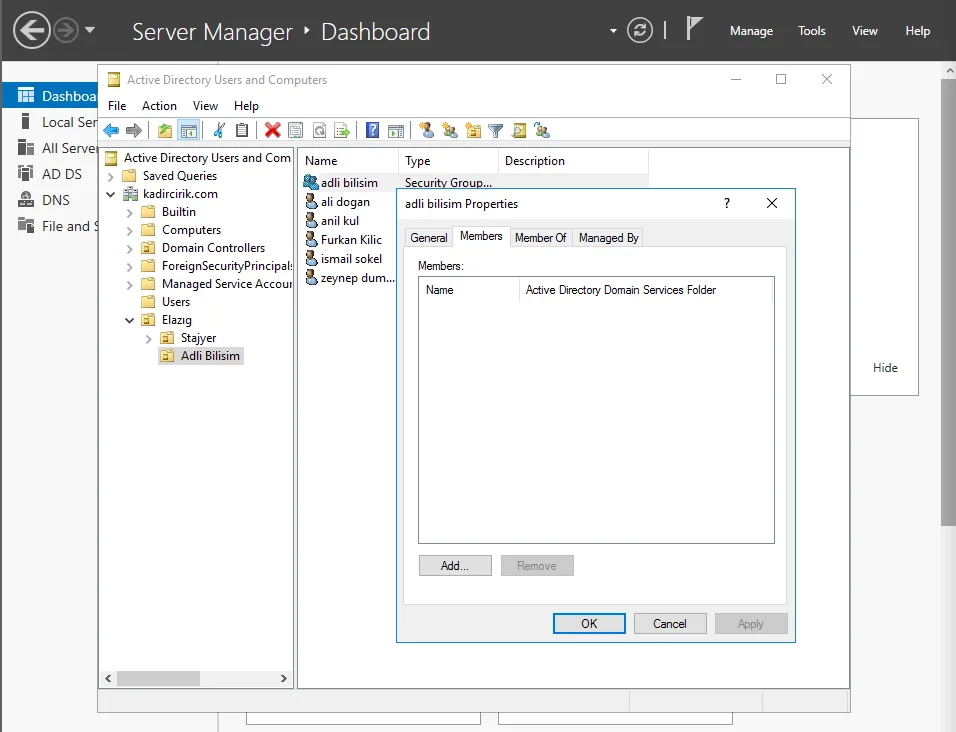This screenshot has height=732, width=956.
Task: Open Server Manager notifications flag
Action: (x=694, y=29)
